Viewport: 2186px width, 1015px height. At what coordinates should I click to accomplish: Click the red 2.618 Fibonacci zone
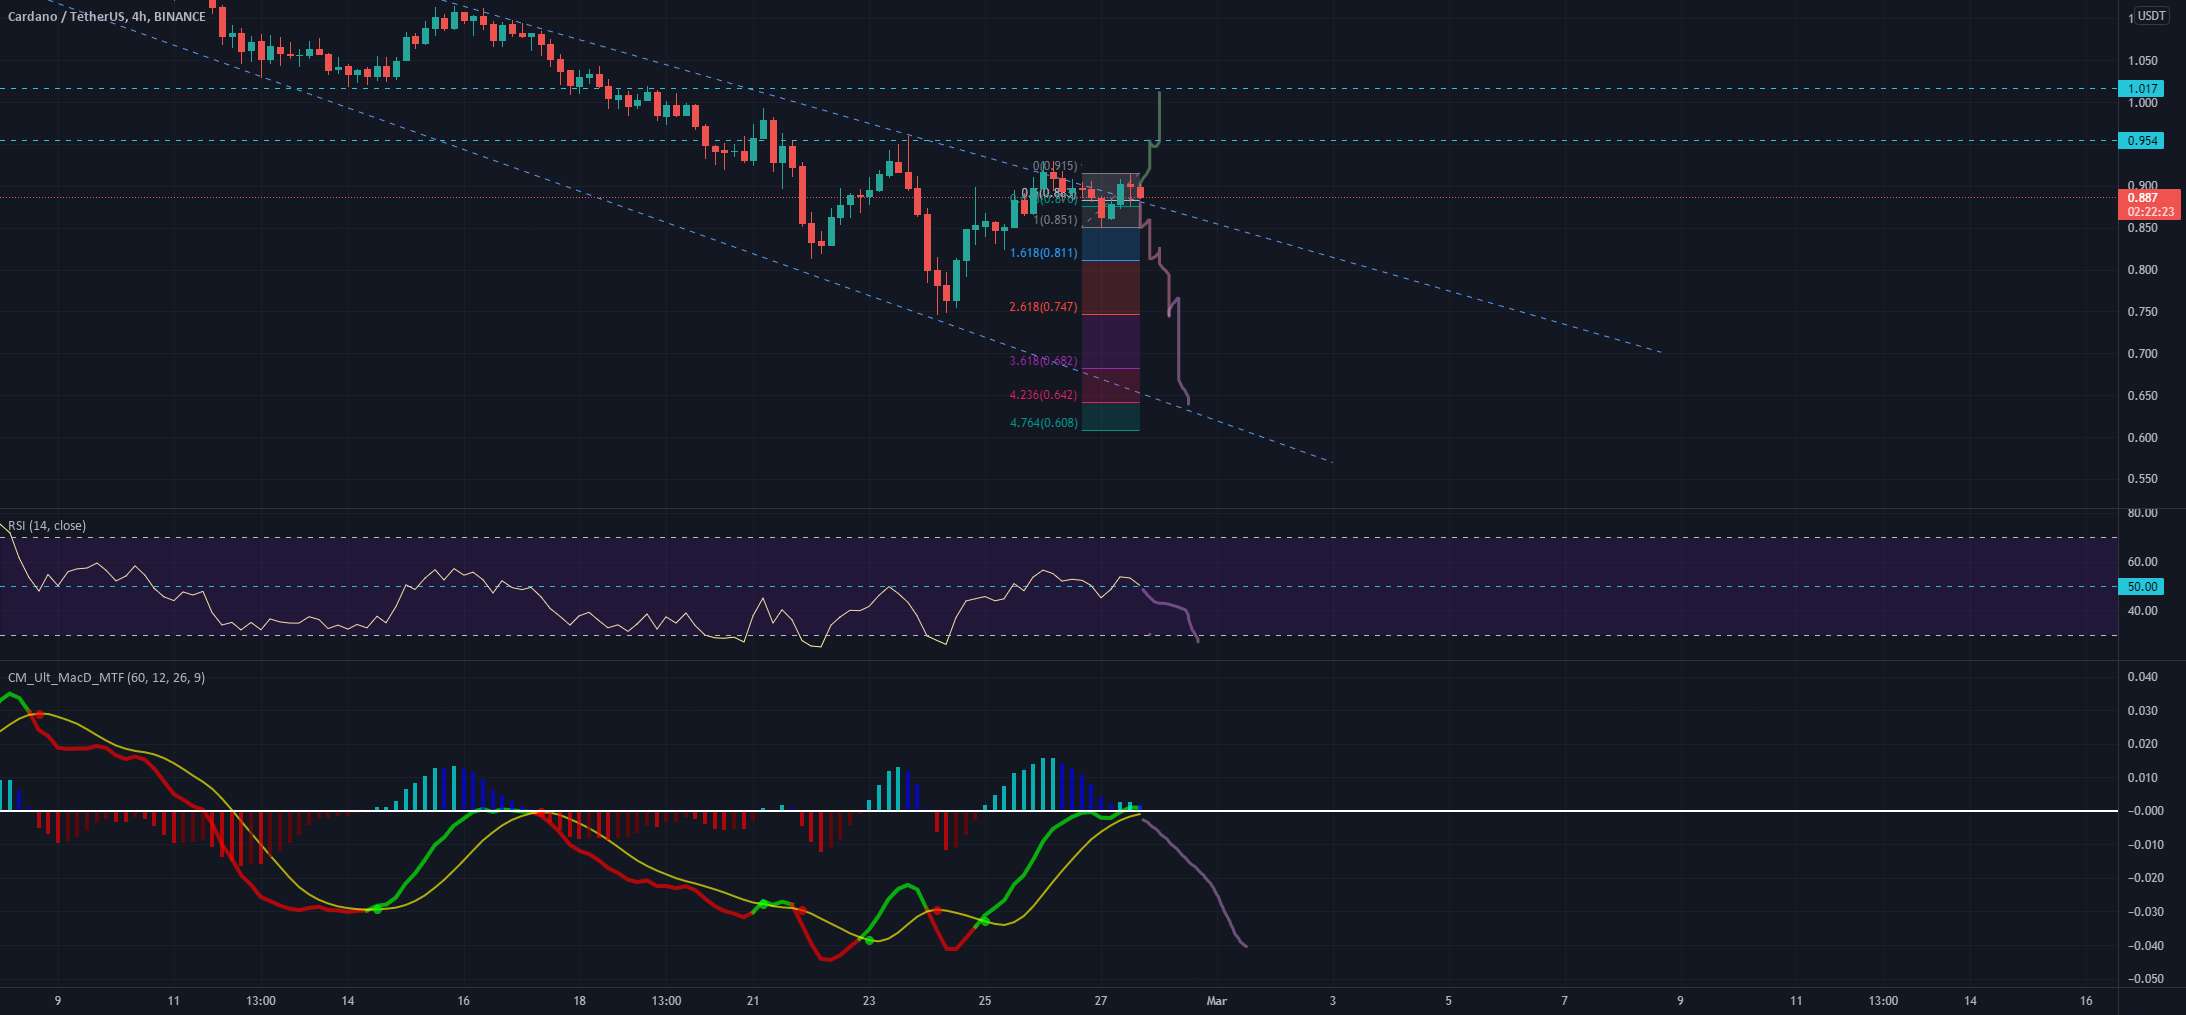1111,288
